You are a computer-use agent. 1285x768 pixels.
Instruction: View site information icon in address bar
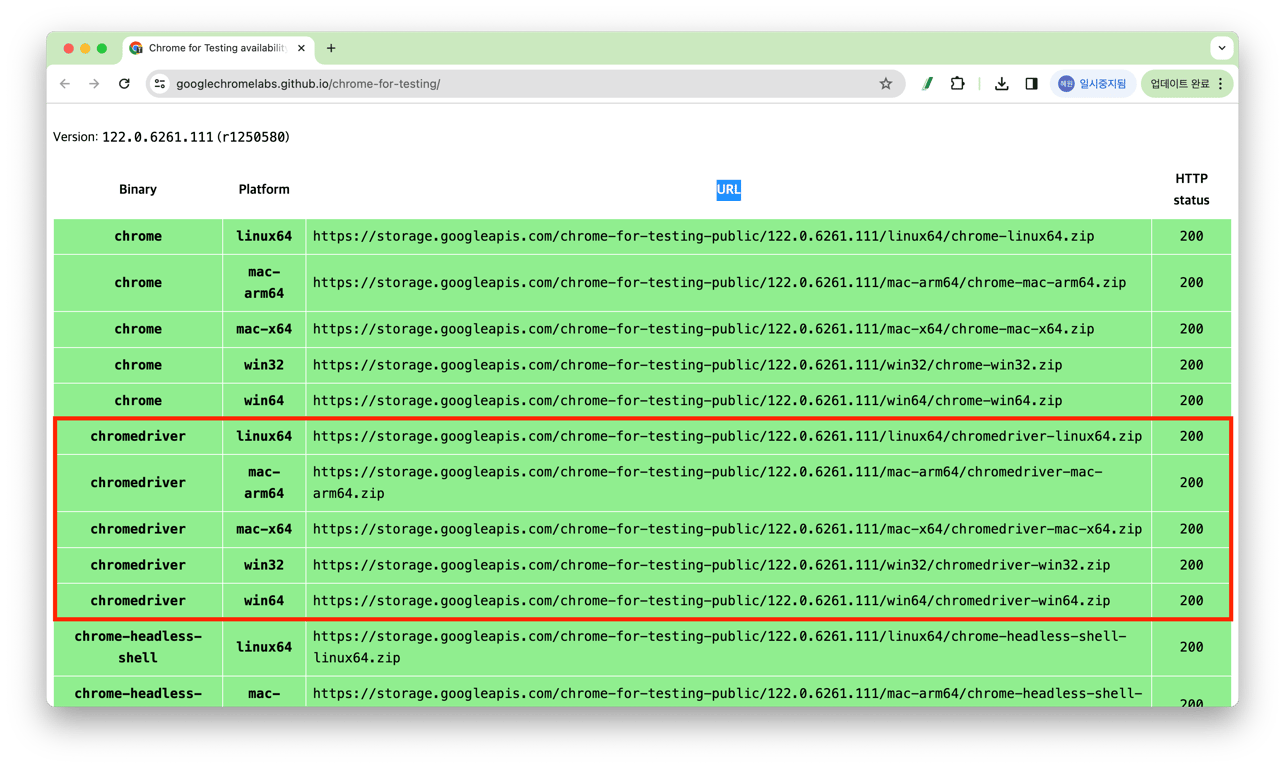[x=160, y=84]
